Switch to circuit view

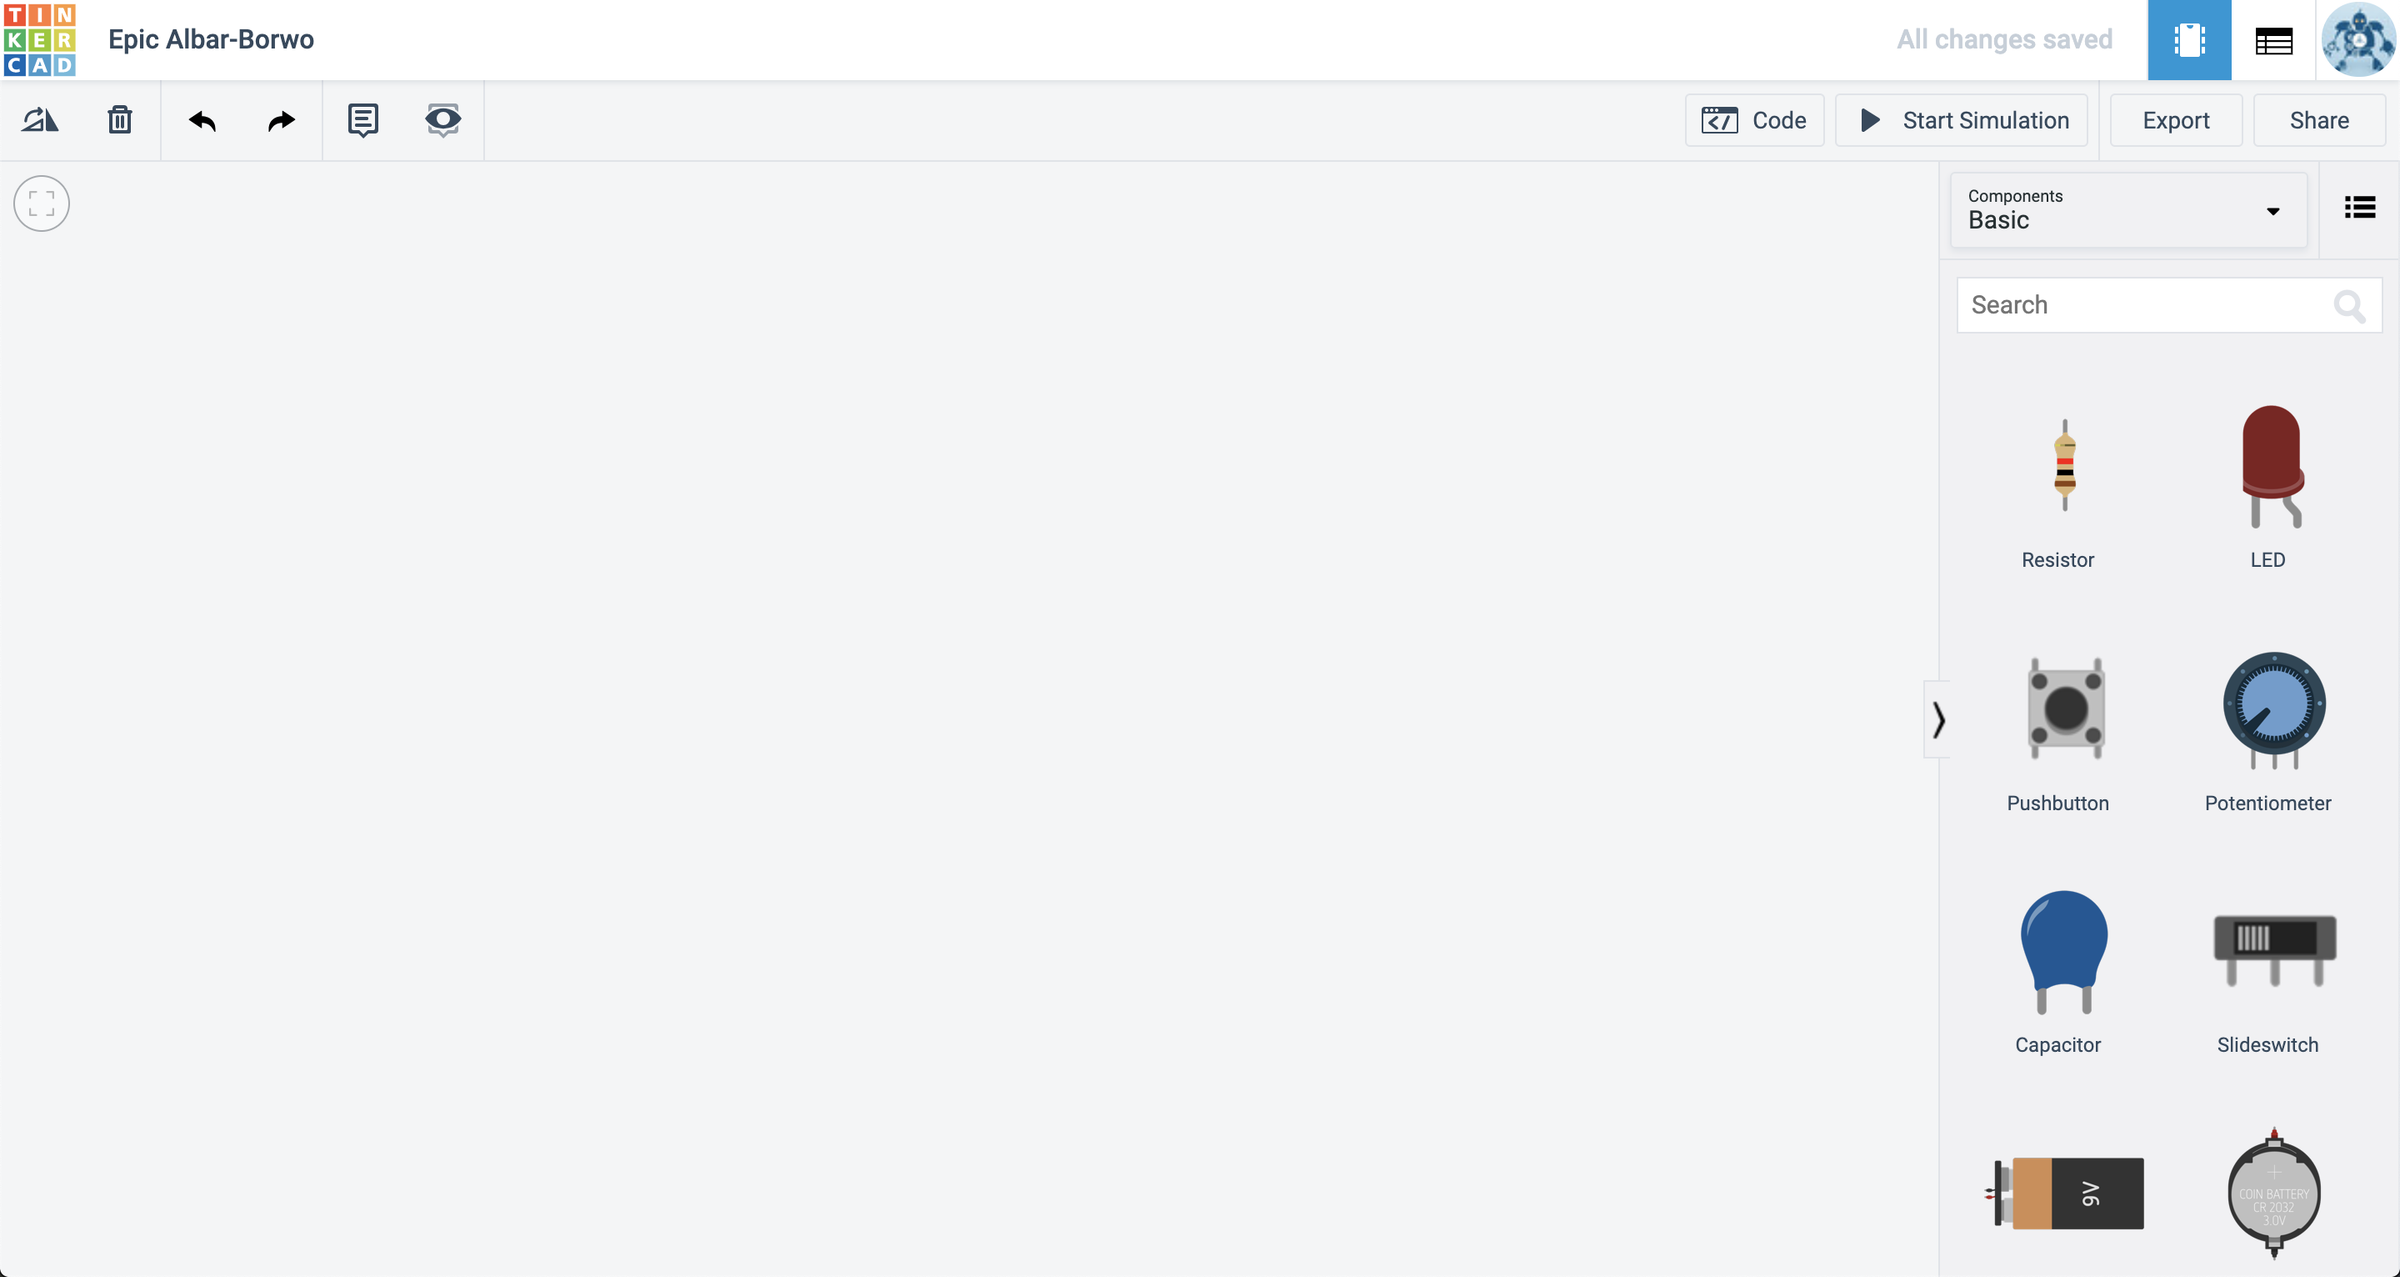tap(2189, 40)
